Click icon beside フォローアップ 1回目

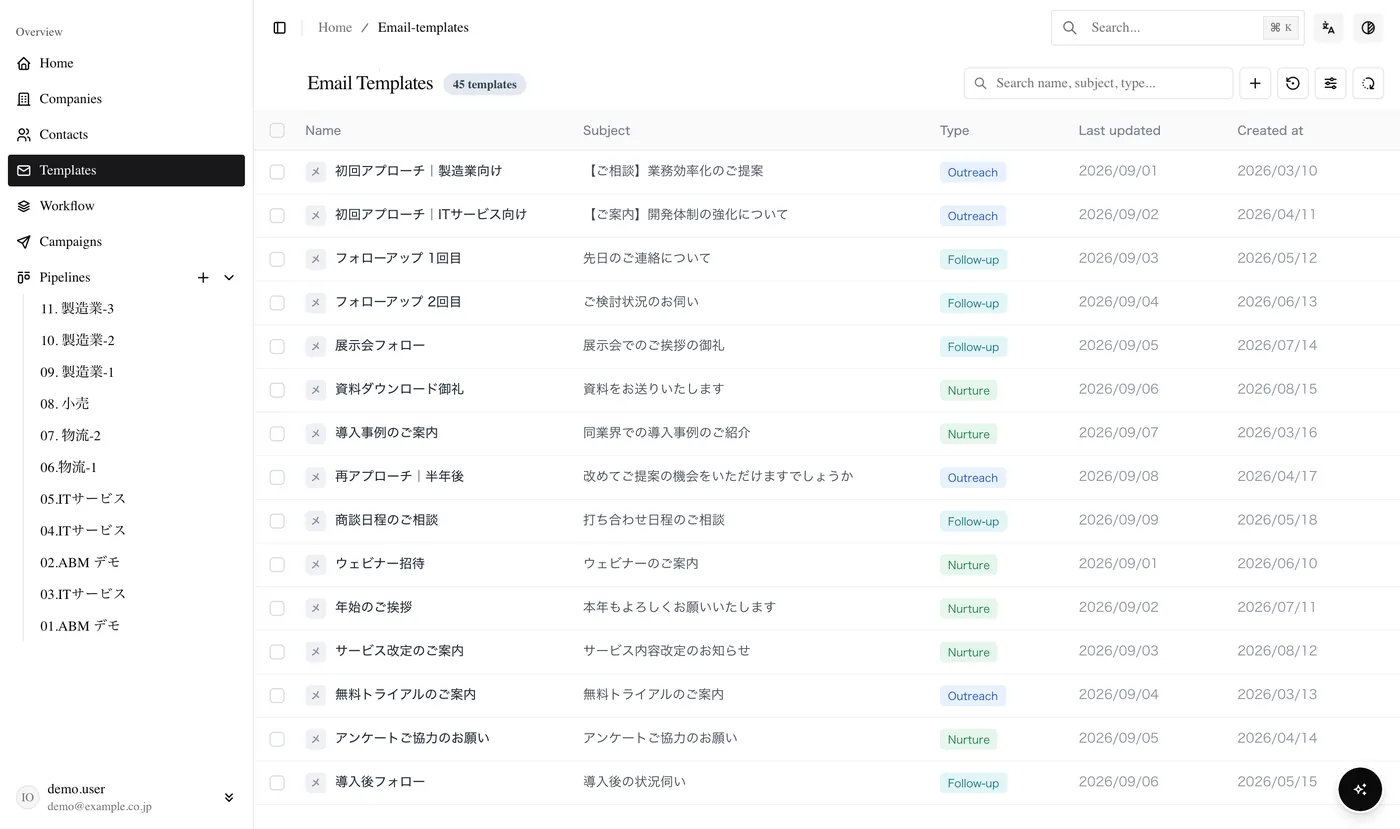click(x=315, y=259)
